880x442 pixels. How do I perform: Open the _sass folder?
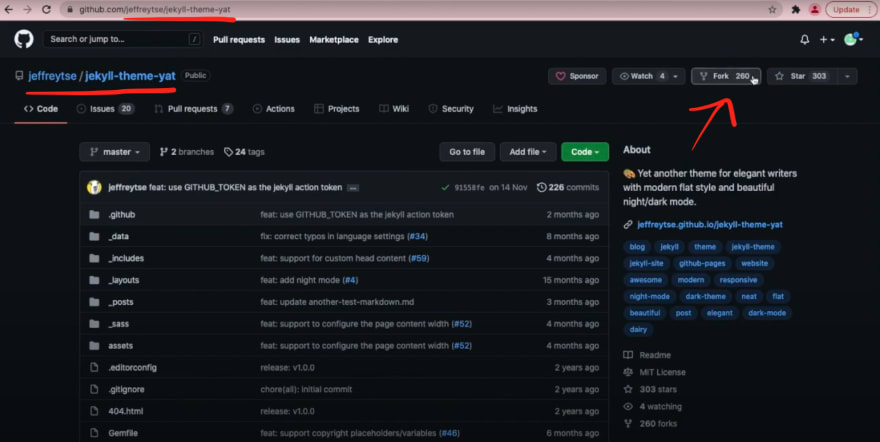click(x=118, y=324)
